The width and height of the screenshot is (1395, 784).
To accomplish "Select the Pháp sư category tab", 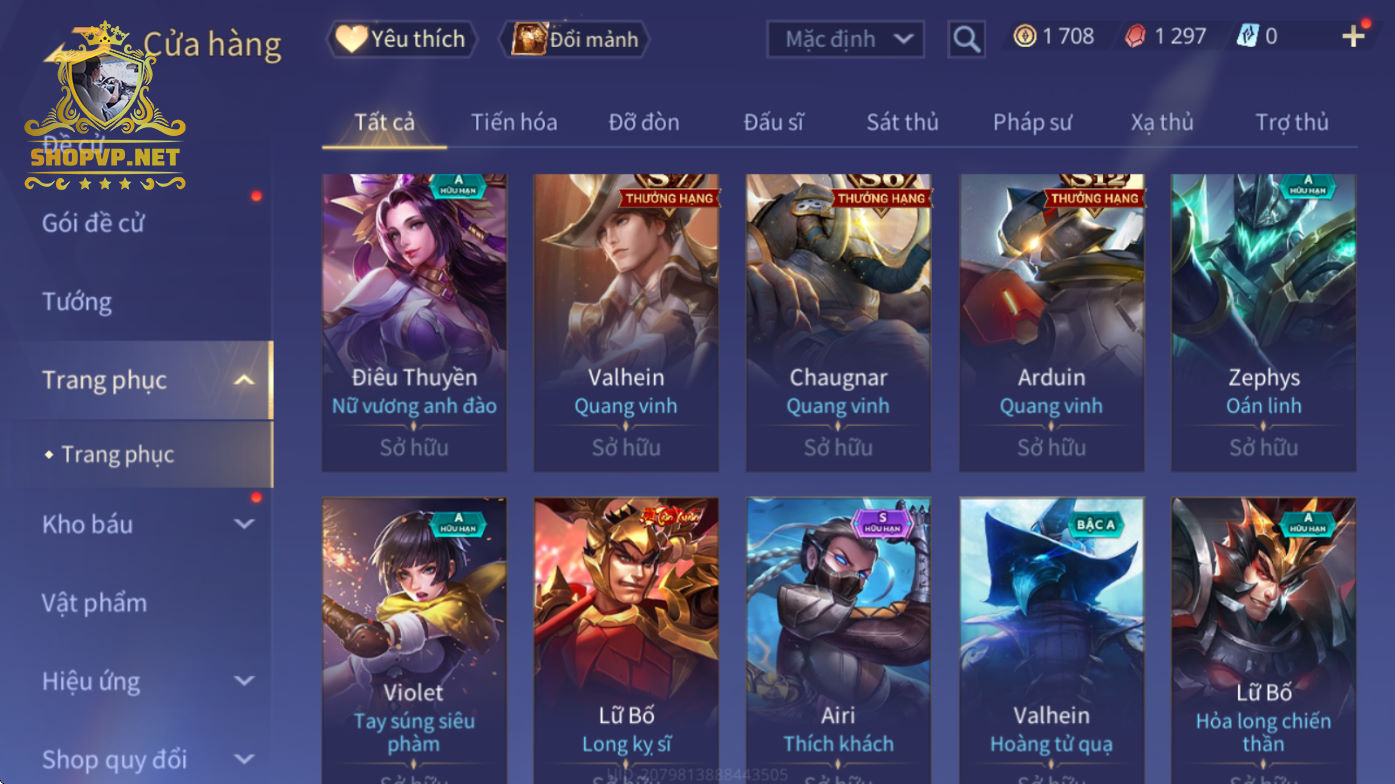I will (1032, 123).
